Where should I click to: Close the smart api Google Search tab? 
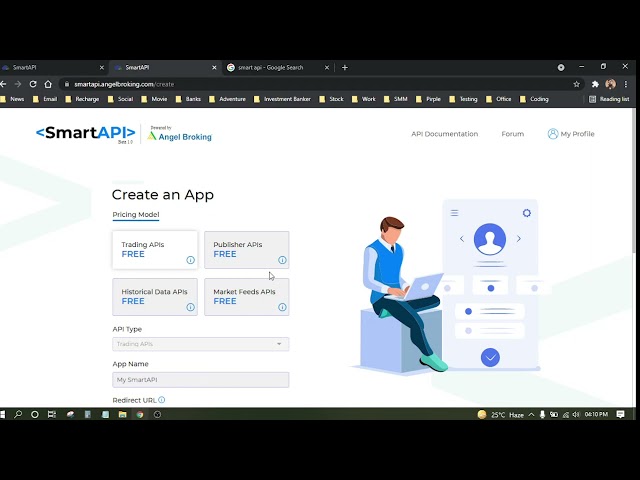(327, 67)
